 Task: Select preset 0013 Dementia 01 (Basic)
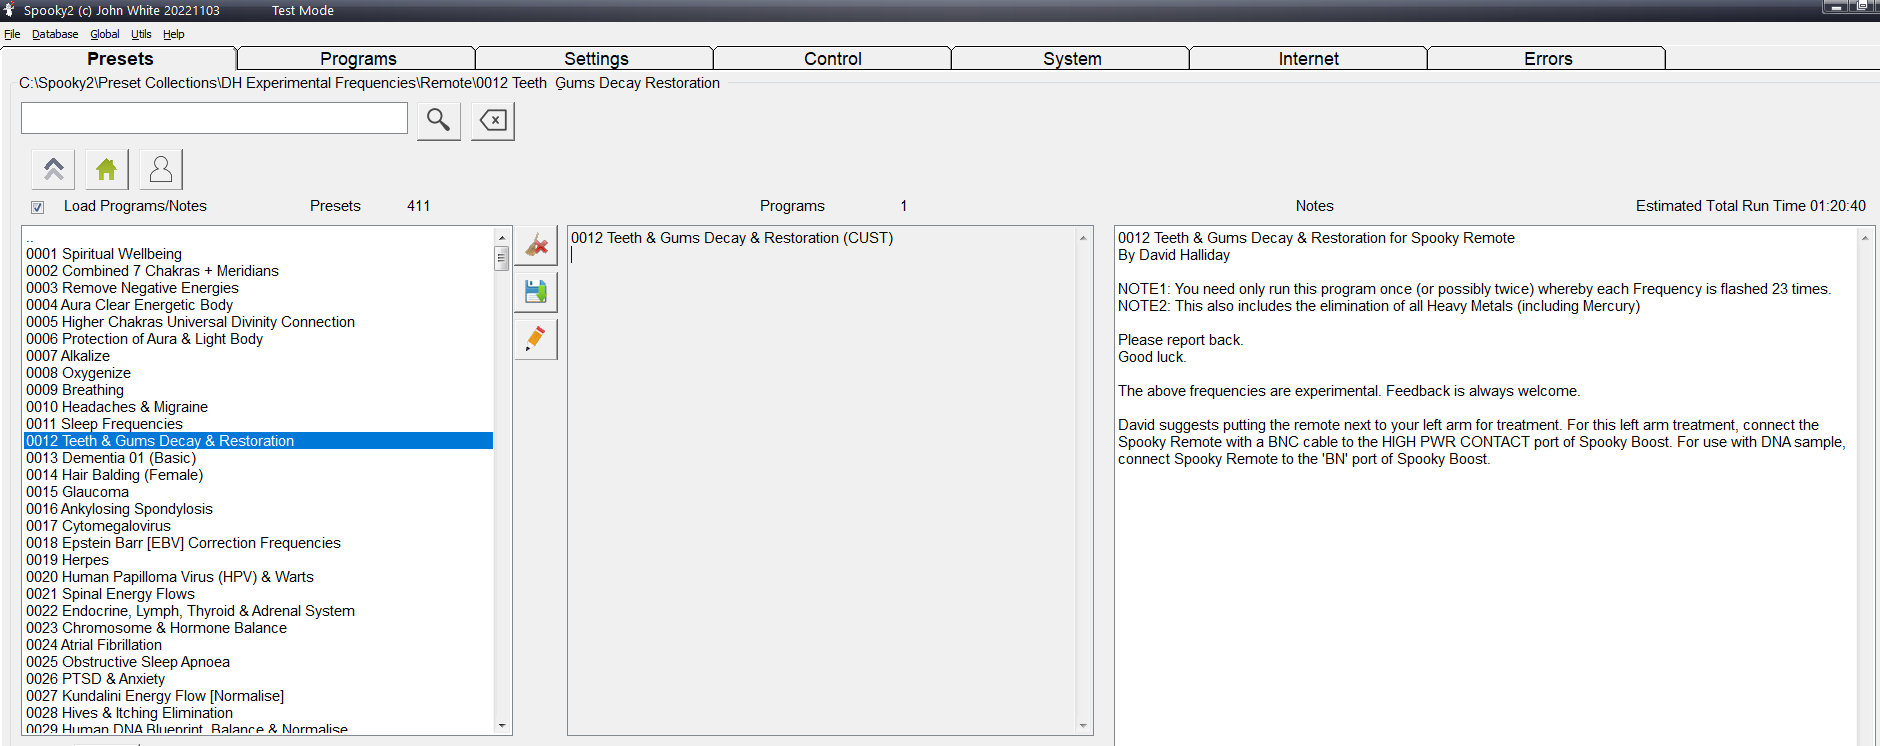point(111,458)
